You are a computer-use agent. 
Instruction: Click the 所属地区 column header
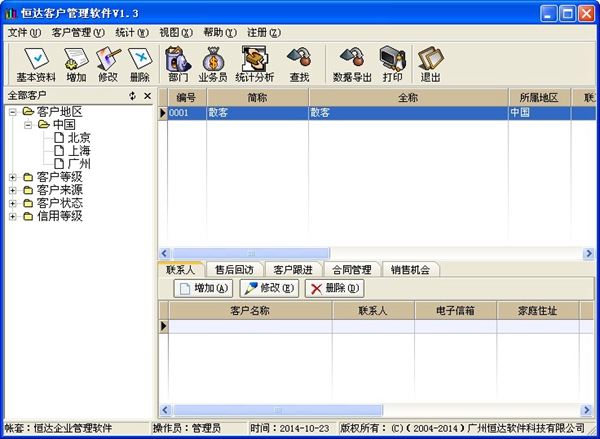point(539,98)
